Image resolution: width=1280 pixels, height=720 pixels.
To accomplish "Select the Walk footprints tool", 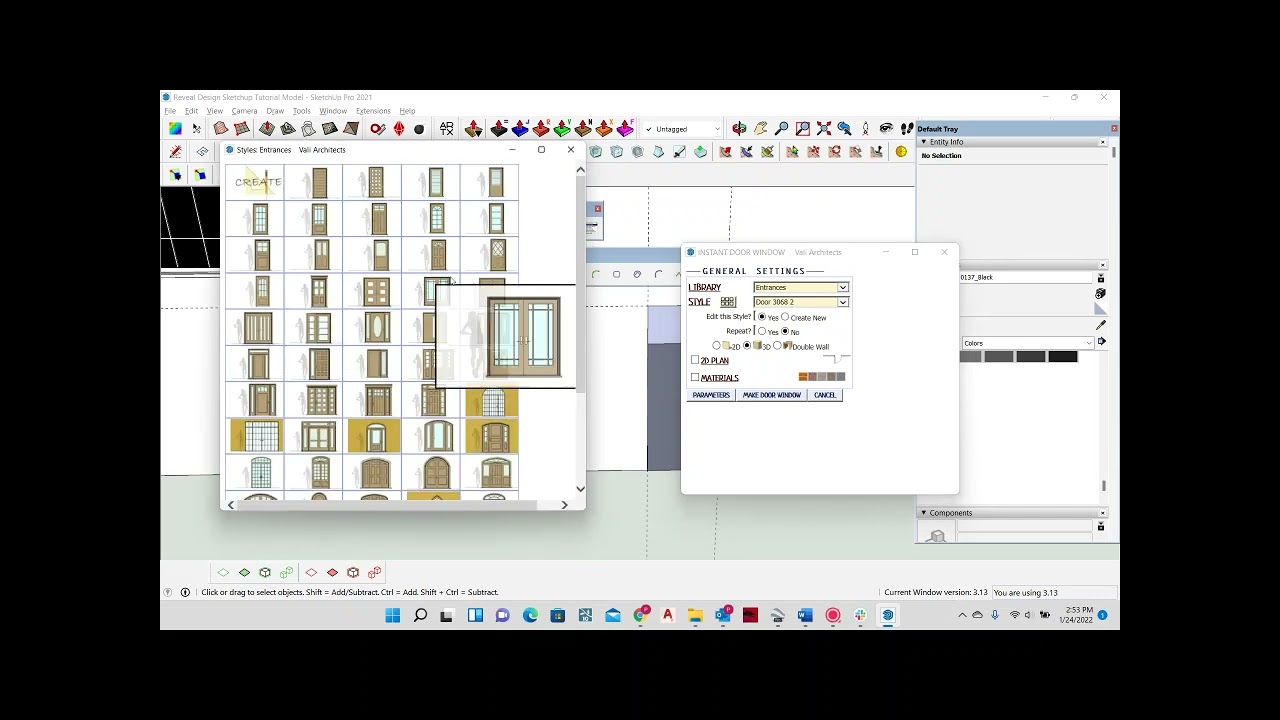I will [x=907, y=129].
